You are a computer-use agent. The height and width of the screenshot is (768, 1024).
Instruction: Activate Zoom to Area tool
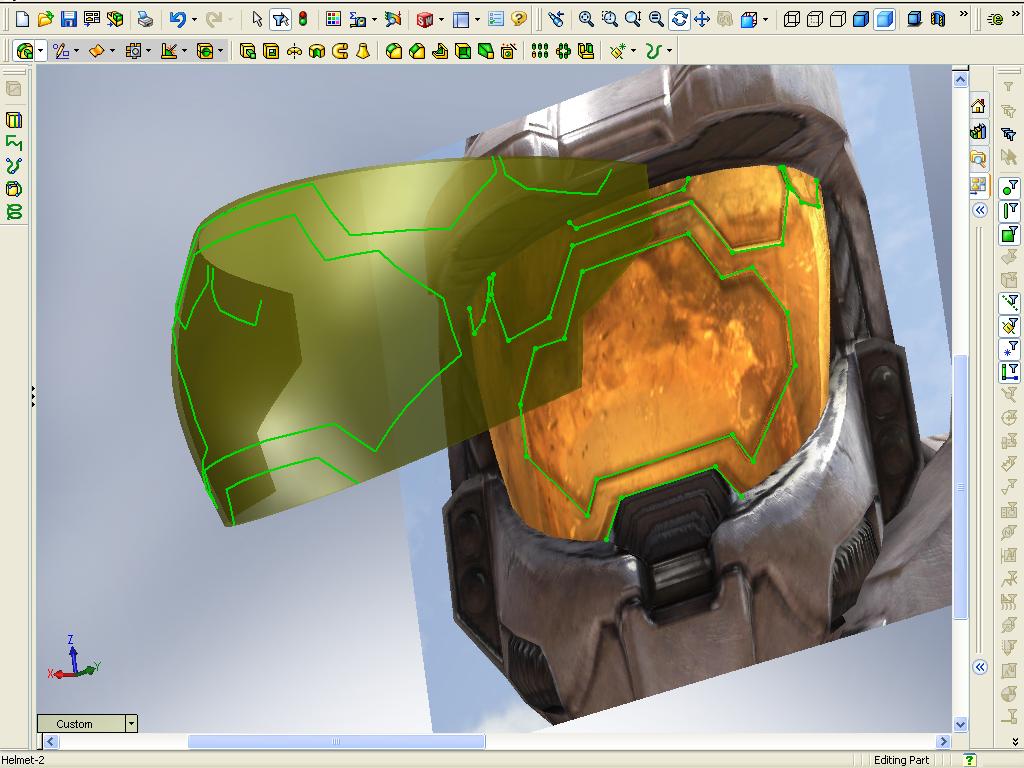coord(609,19)
